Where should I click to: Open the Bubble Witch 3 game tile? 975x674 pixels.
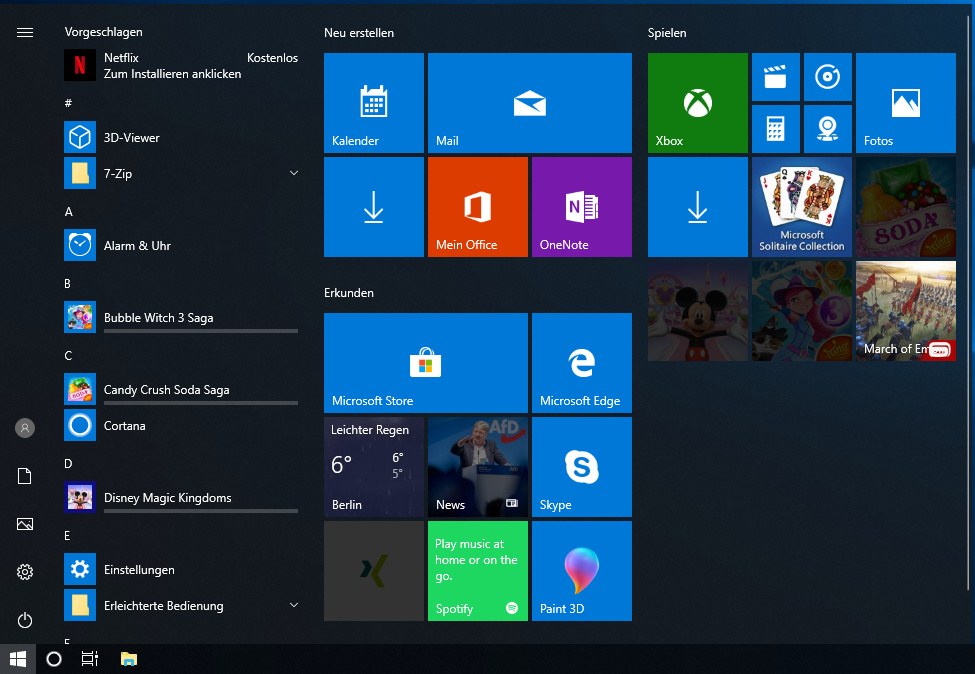coord(802,311)
